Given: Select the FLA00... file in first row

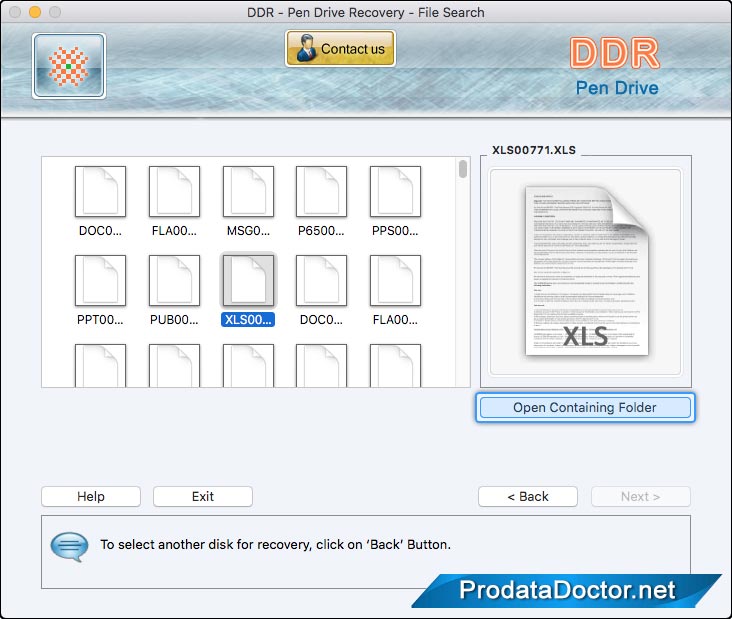Looking at the screenshot, I should (x=174, y=191).
